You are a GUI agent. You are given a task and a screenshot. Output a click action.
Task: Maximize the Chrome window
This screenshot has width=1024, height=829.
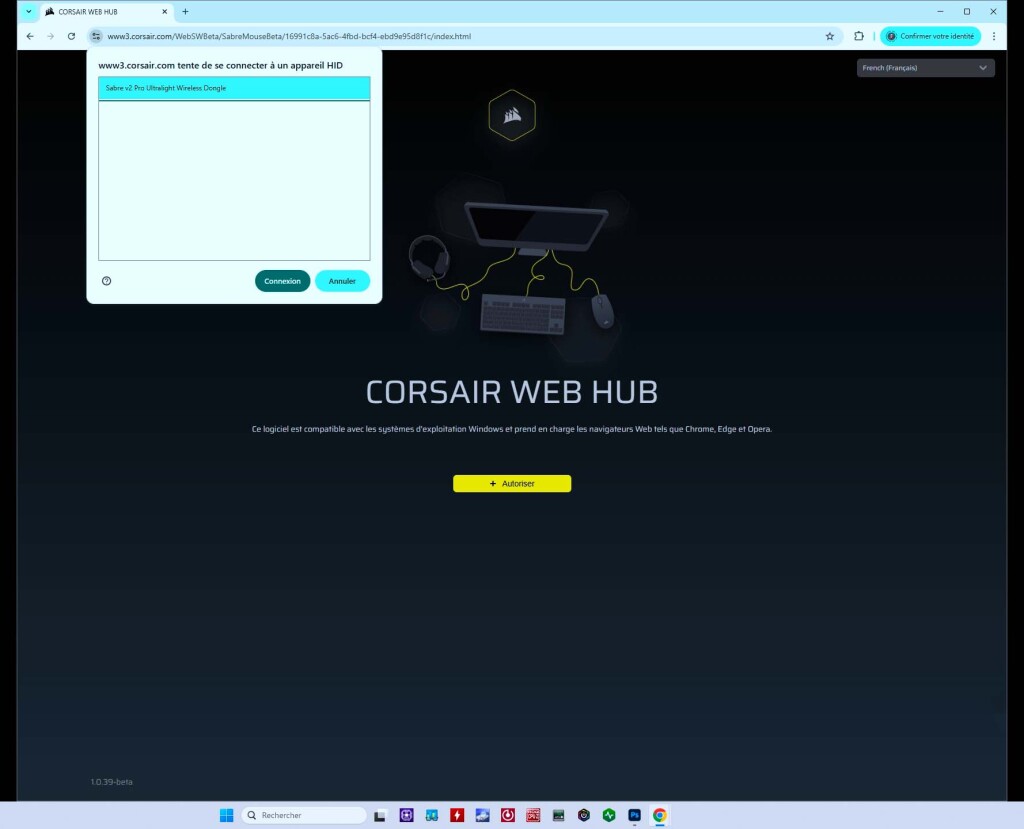click(x=967, y=12)
